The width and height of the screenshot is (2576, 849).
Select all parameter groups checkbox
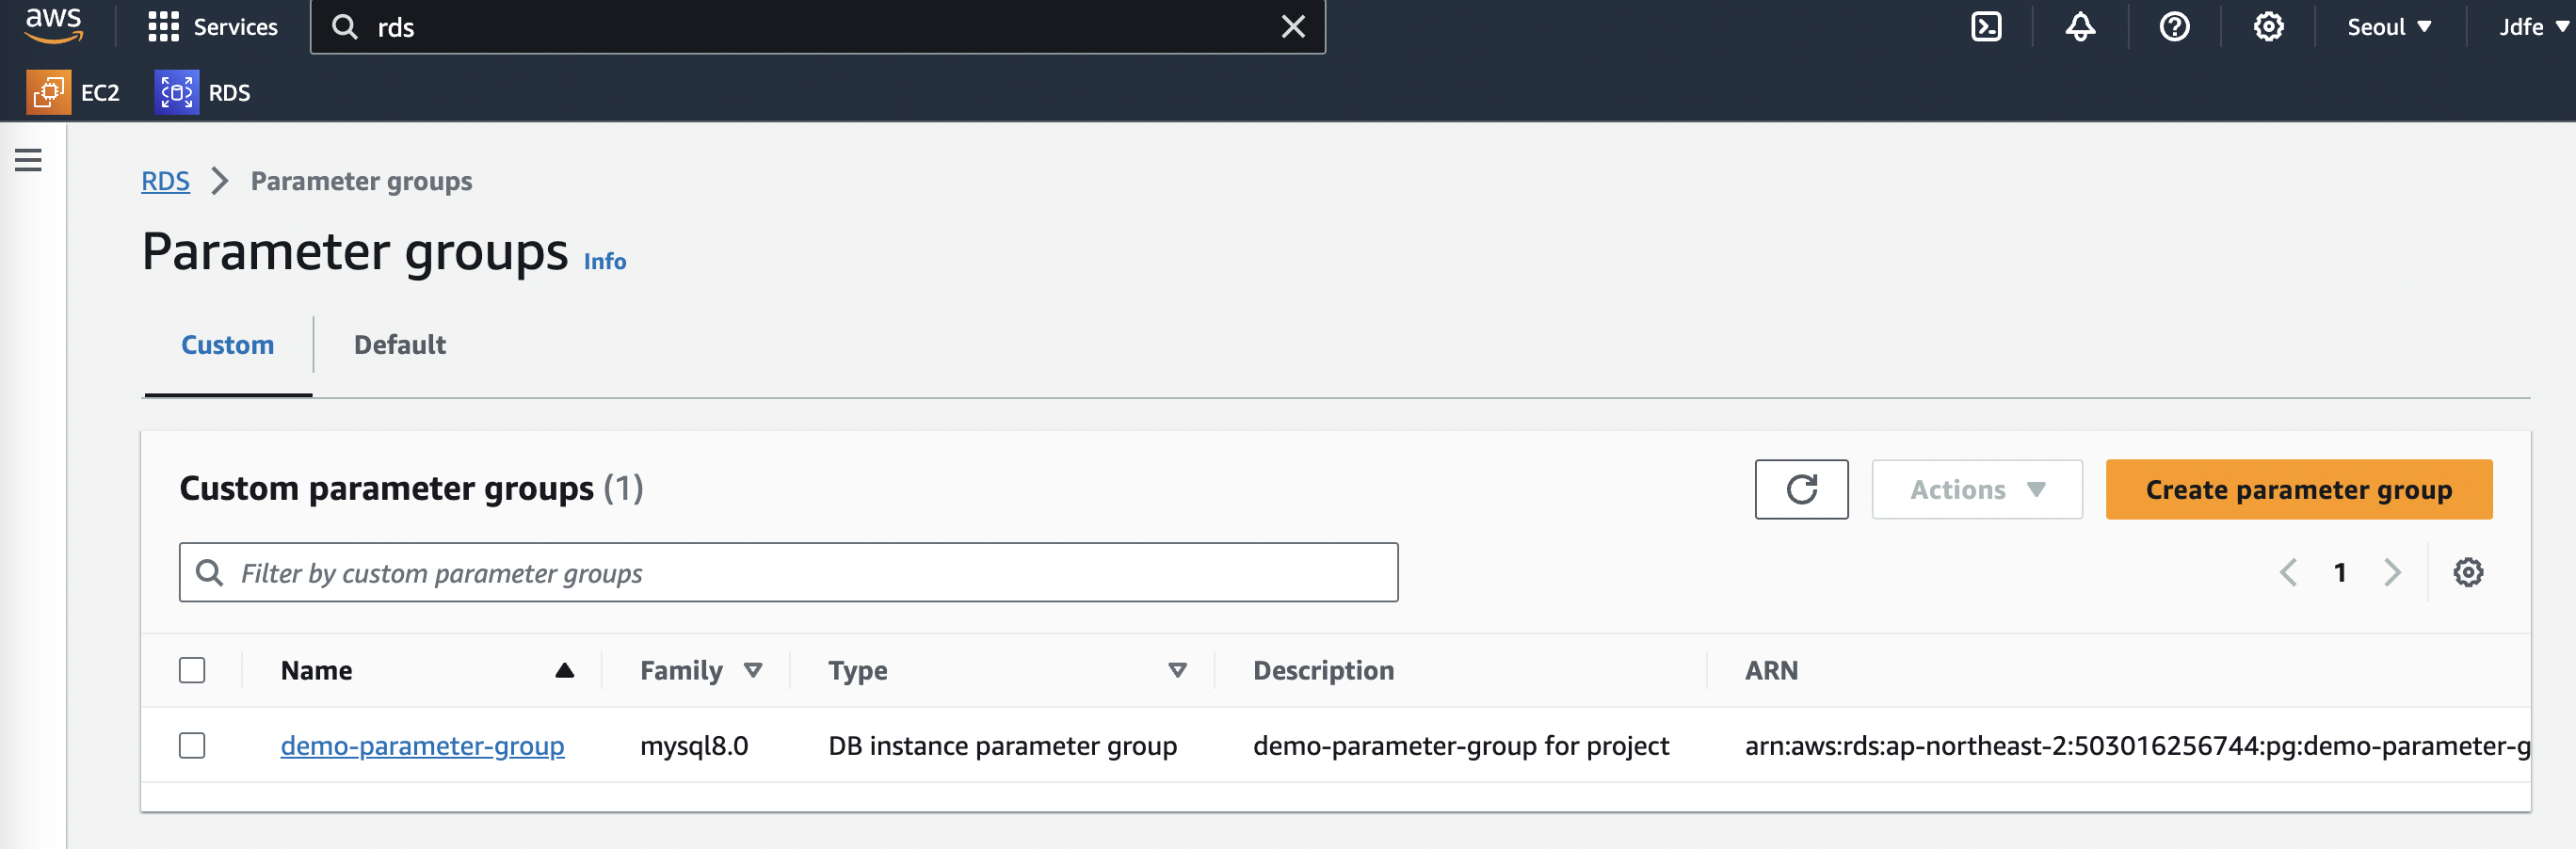(x=192, y=670)
